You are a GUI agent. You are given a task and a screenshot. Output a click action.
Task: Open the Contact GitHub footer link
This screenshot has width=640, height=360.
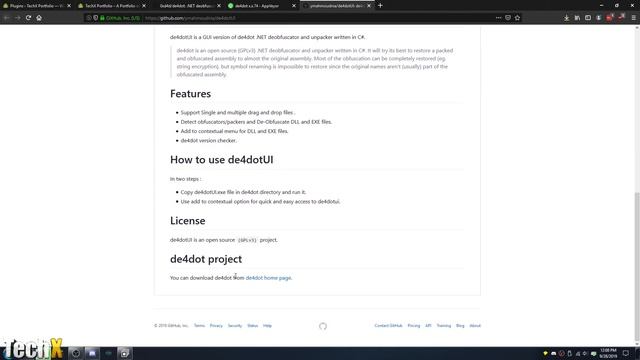click(x=388, y=326)
